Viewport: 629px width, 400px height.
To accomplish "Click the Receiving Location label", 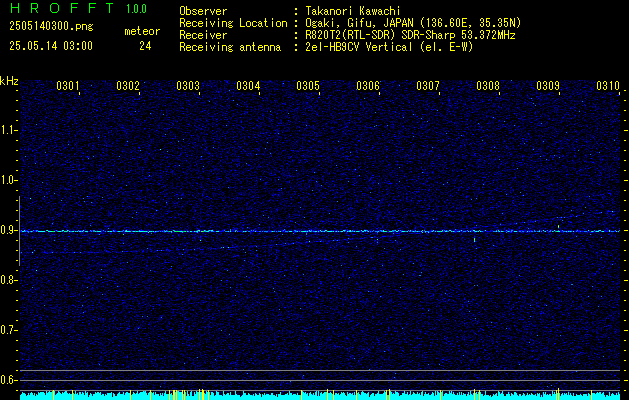I will tap(233, 23).
